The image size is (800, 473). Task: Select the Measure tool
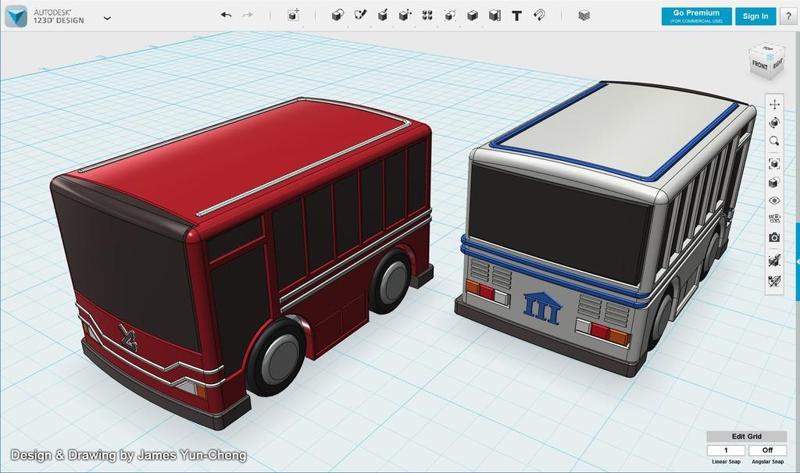click(x=494, y=15)
